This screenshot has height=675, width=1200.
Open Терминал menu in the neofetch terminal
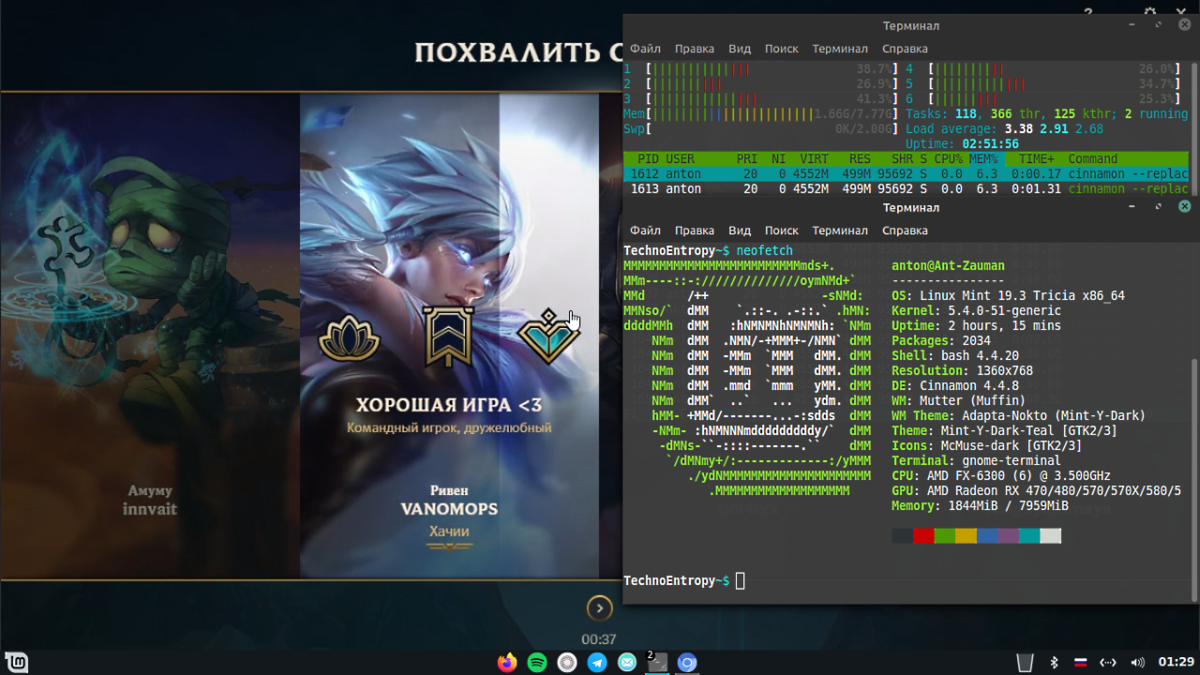pyautogui.click(x=840, y=231)
